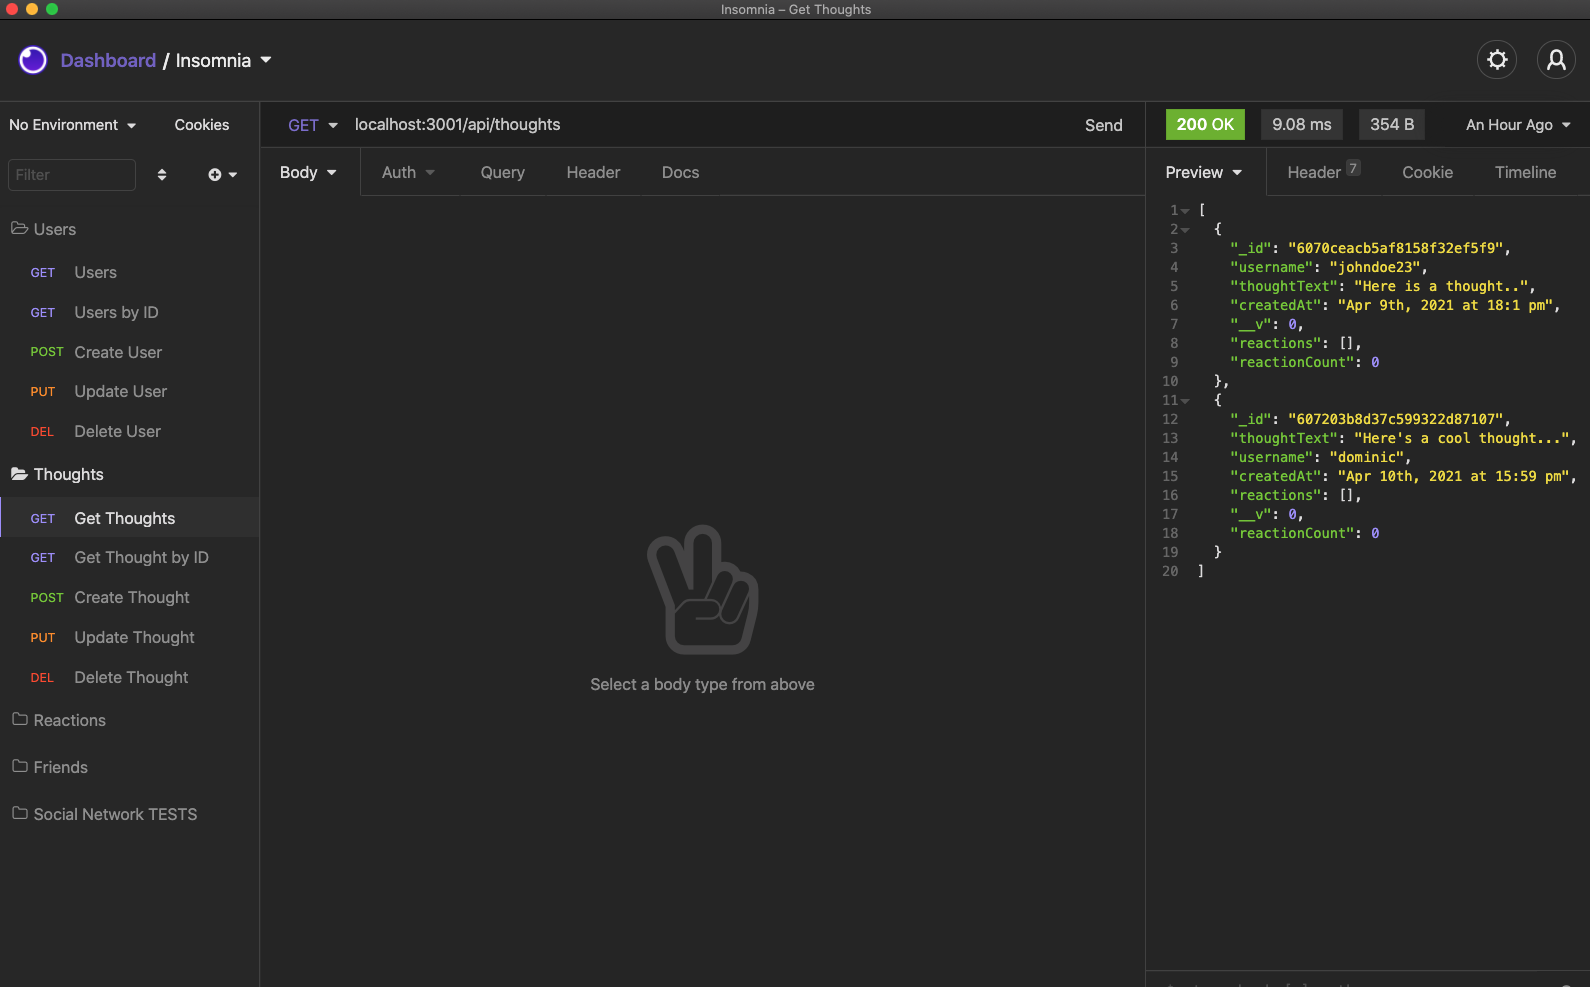
Task: Switch to the Query tab
Action: pos(502,172)
